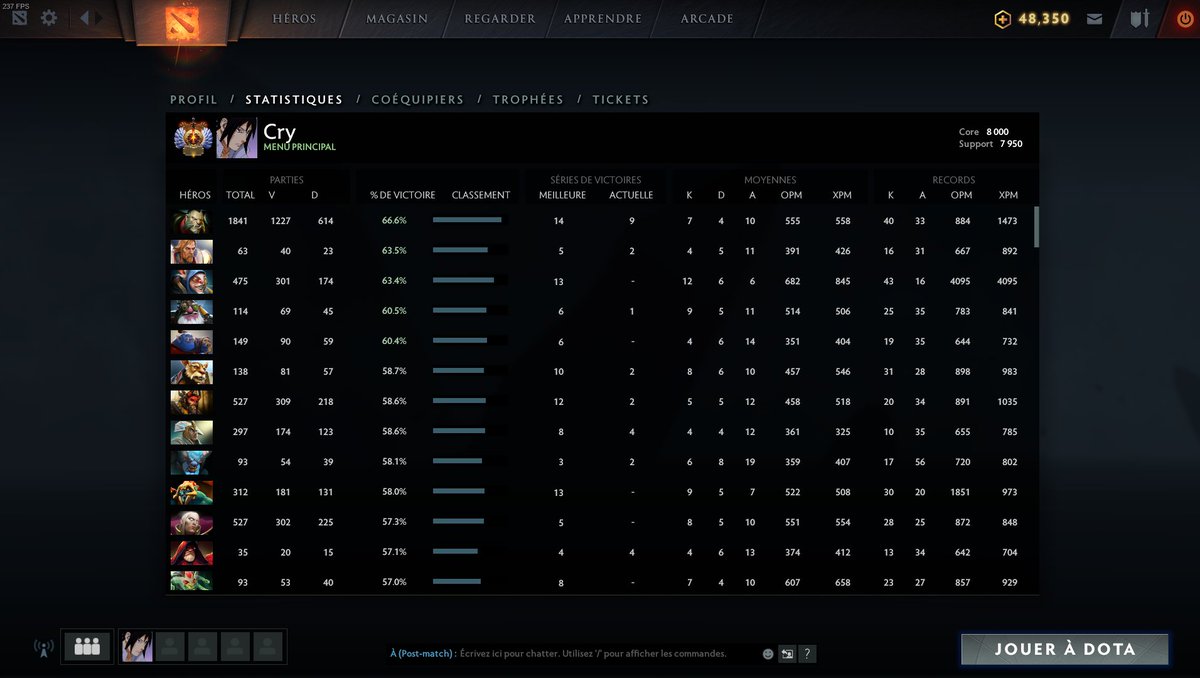Select hero portrait with 475 total games
The width and height of the screenshot is (1200, 678).
pos(191,282)
